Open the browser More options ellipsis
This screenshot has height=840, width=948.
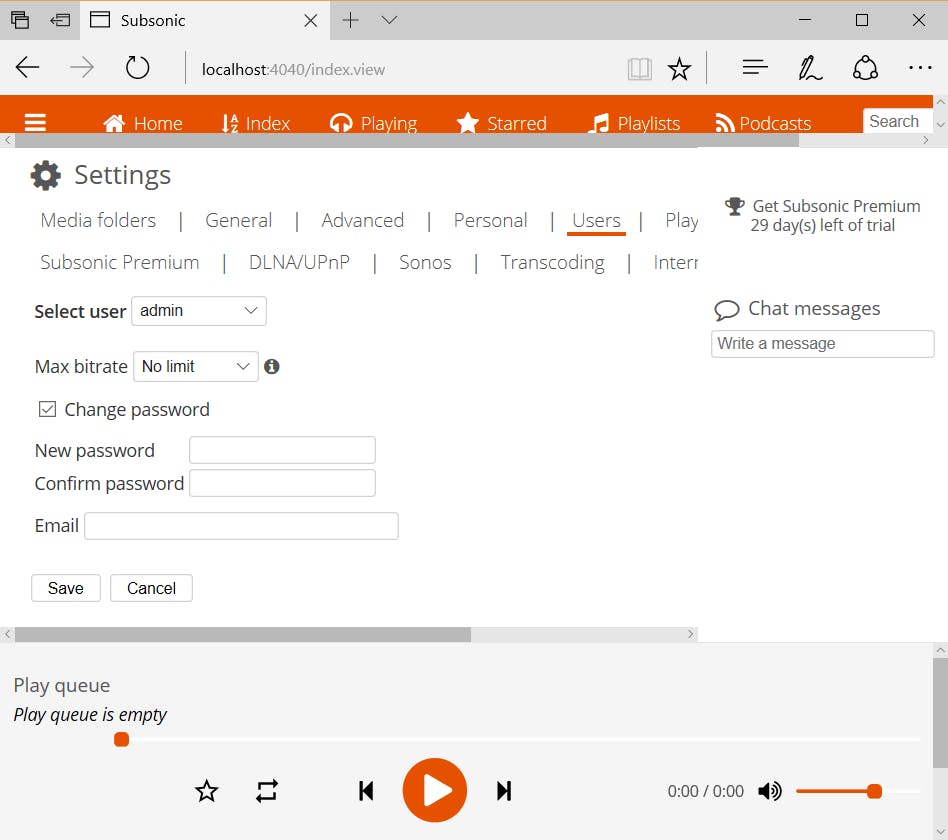pyautogui.click(x=920, y=68)
